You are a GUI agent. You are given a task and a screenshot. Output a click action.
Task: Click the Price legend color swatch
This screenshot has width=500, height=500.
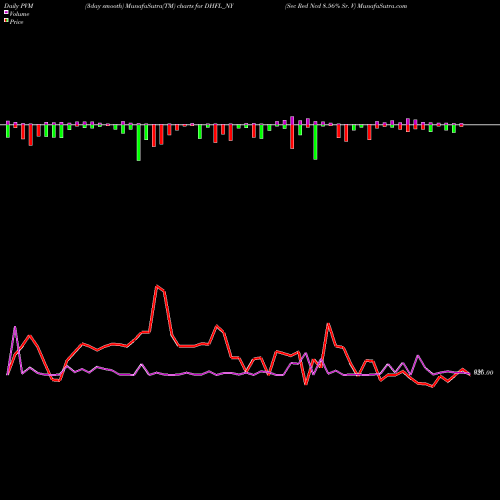tap(6, 21)
